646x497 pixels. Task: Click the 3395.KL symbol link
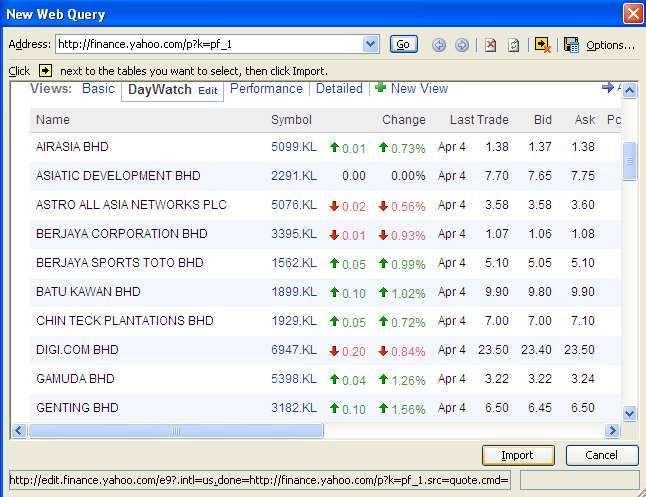[294, 234]
